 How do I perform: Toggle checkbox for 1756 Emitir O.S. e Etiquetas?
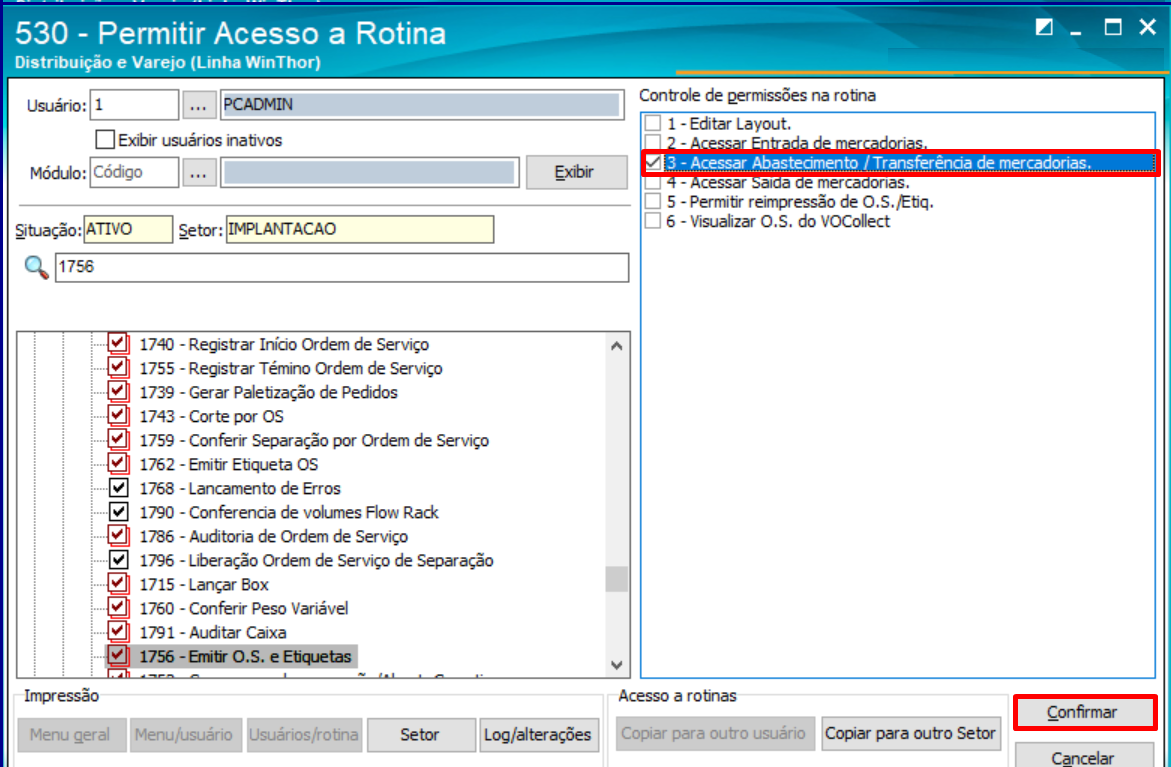pyautogui.click(x=118, y=656)
